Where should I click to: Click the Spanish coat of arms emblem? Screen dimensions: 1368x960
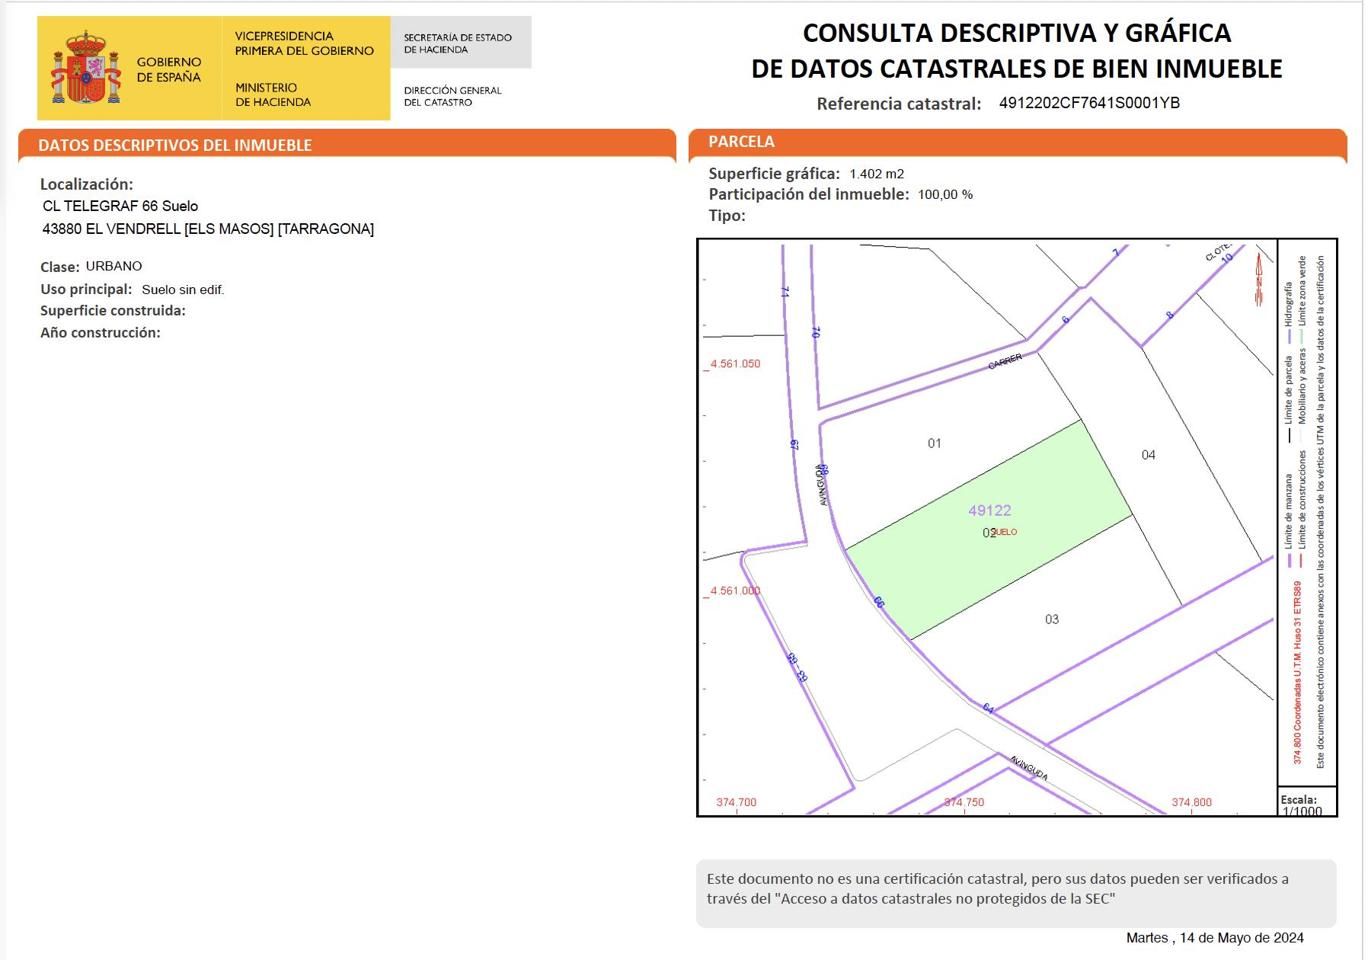87,68
